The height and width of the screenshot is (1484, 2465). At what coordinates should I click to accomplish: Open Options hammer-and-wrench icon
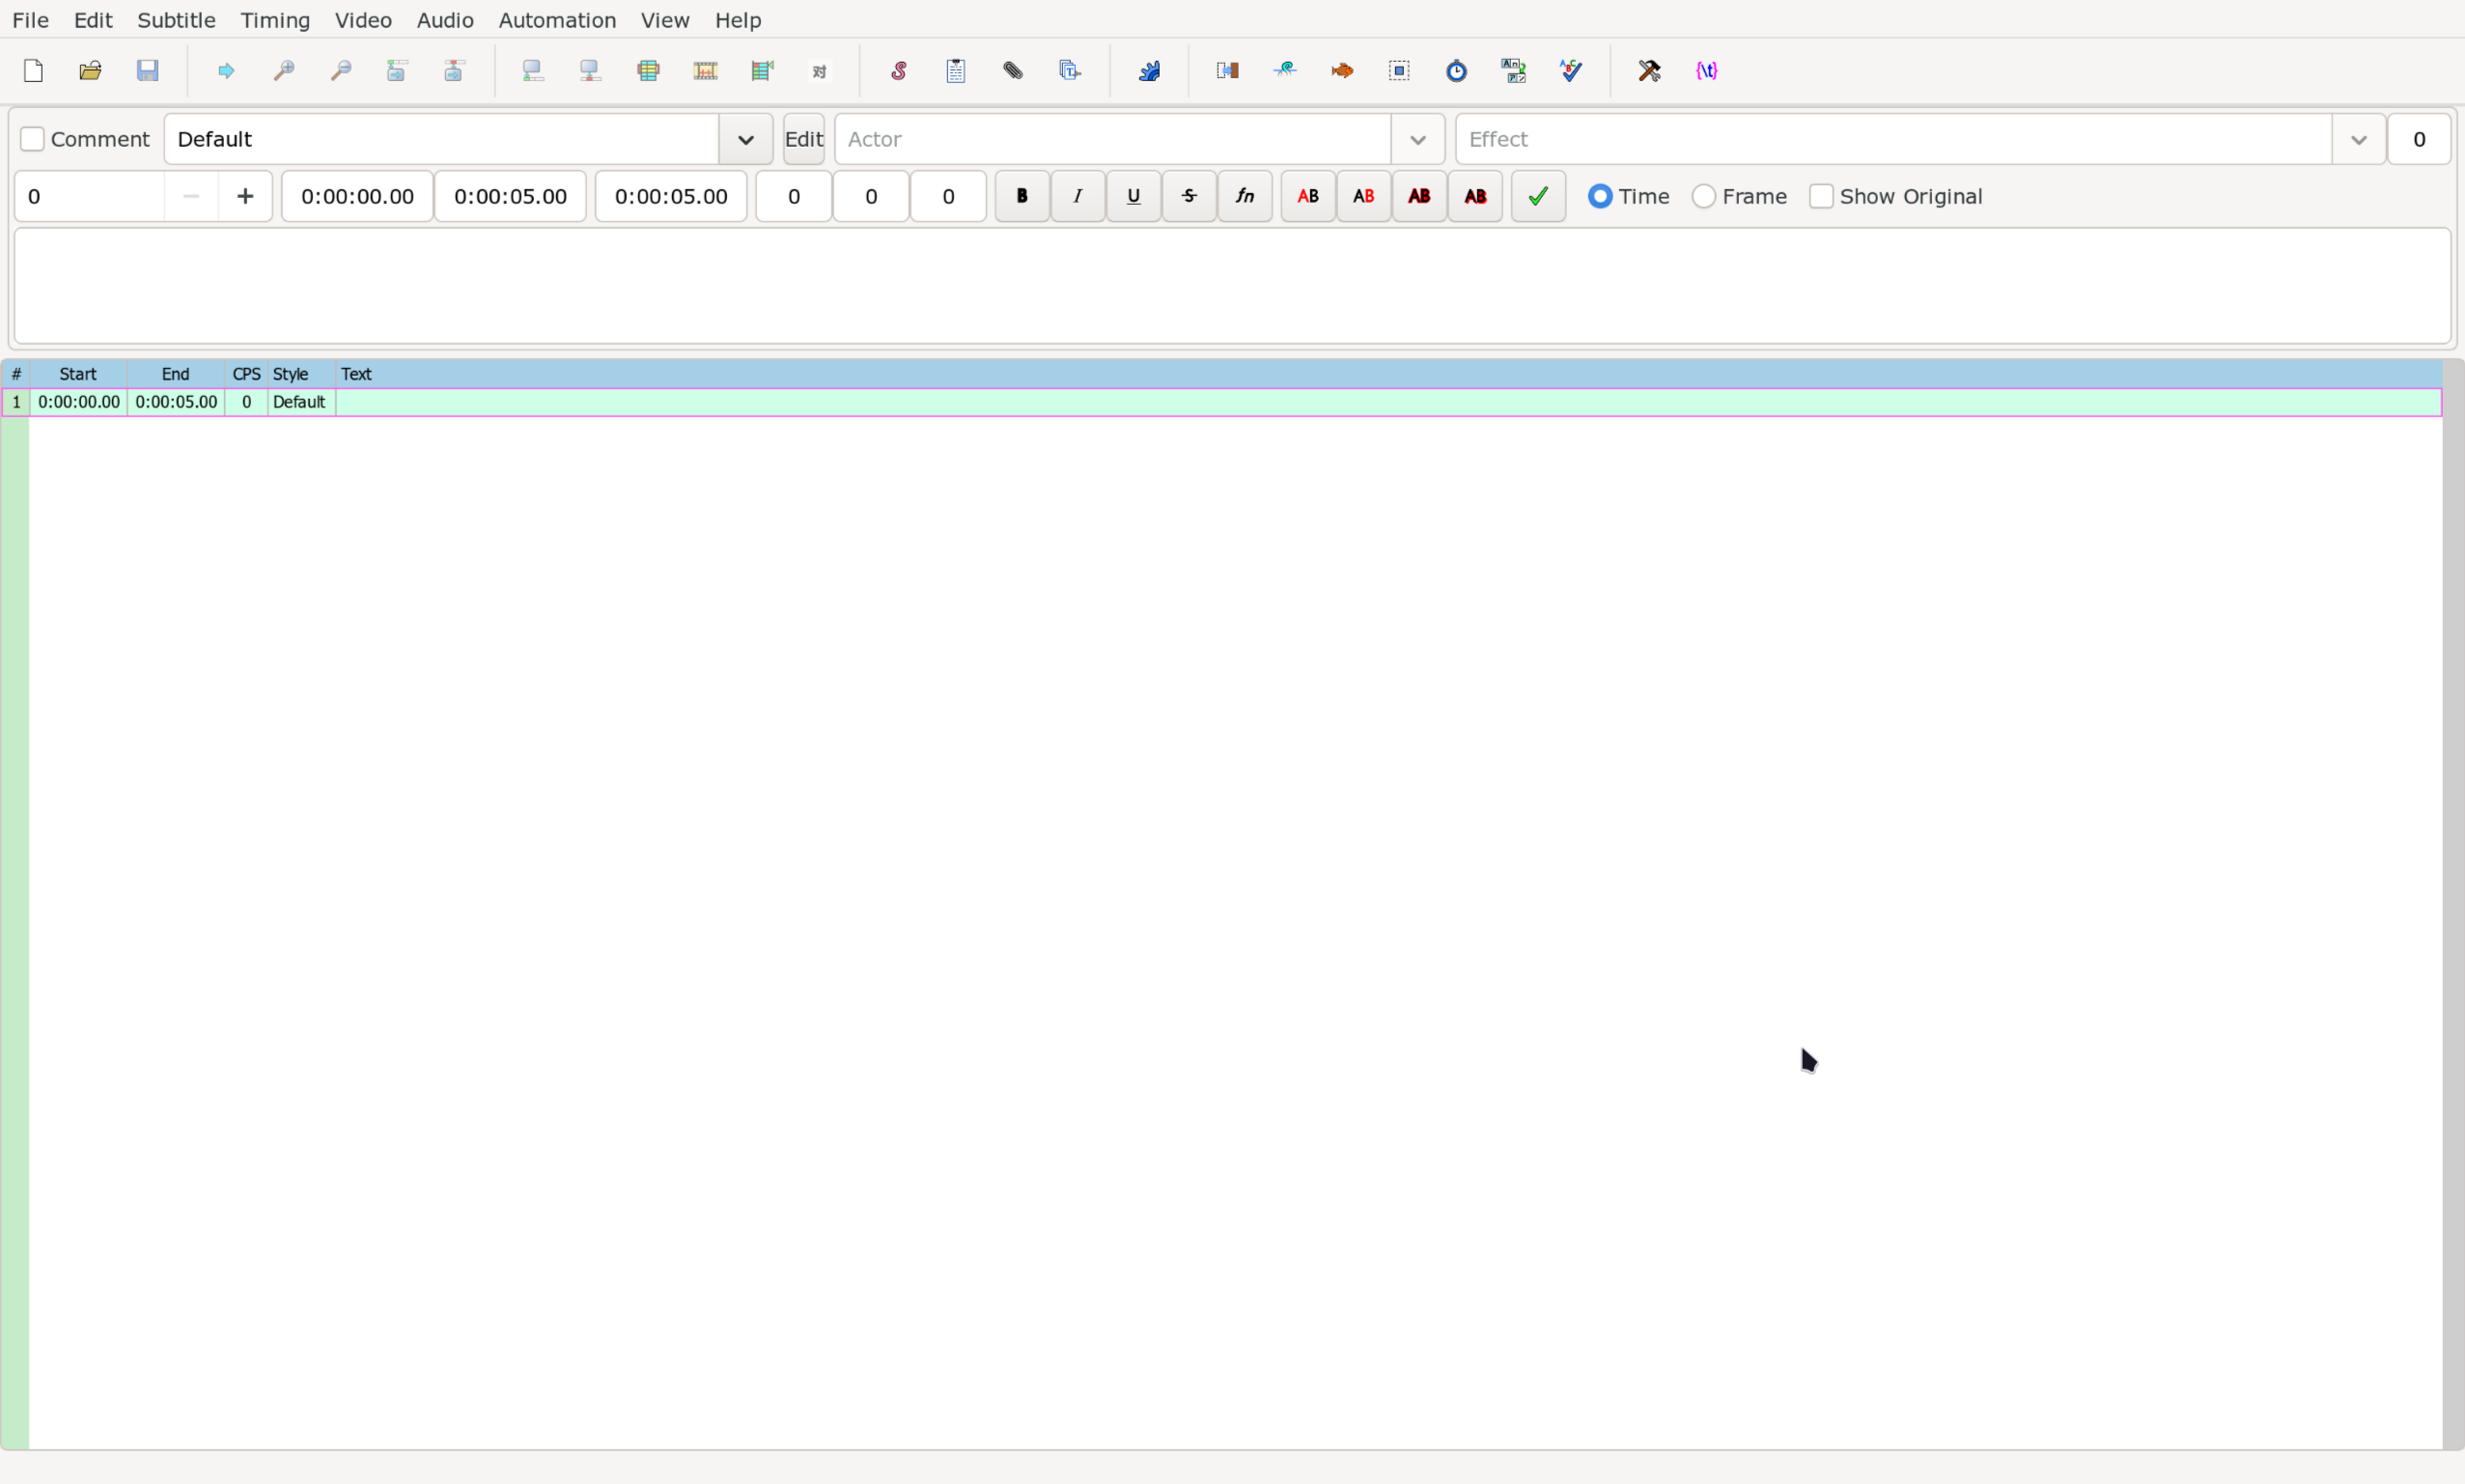1649,70
